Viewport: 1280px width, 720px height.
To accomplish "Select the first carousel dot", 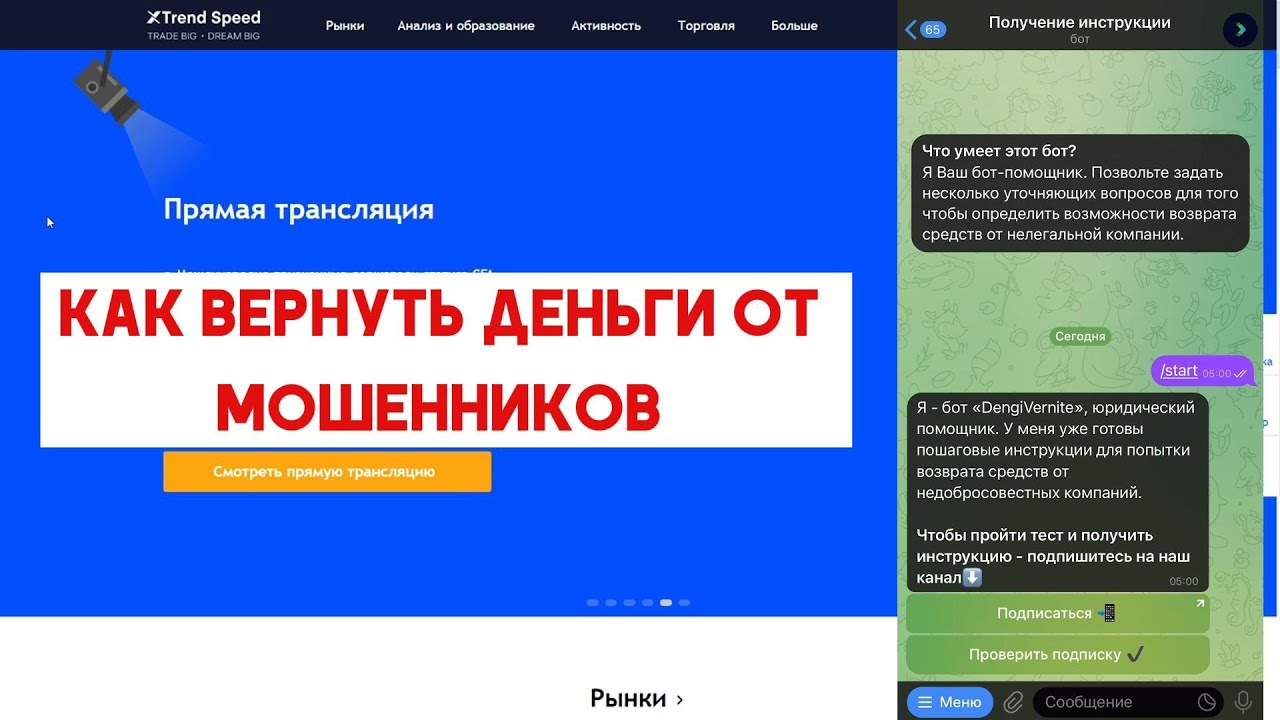I will tap(592, 603).
